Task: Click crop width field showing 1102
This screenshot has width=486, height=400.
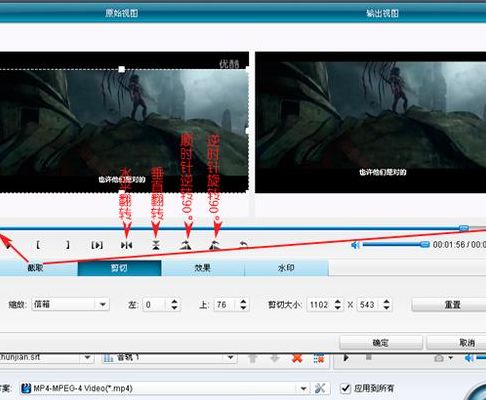Action: point(319,304)
